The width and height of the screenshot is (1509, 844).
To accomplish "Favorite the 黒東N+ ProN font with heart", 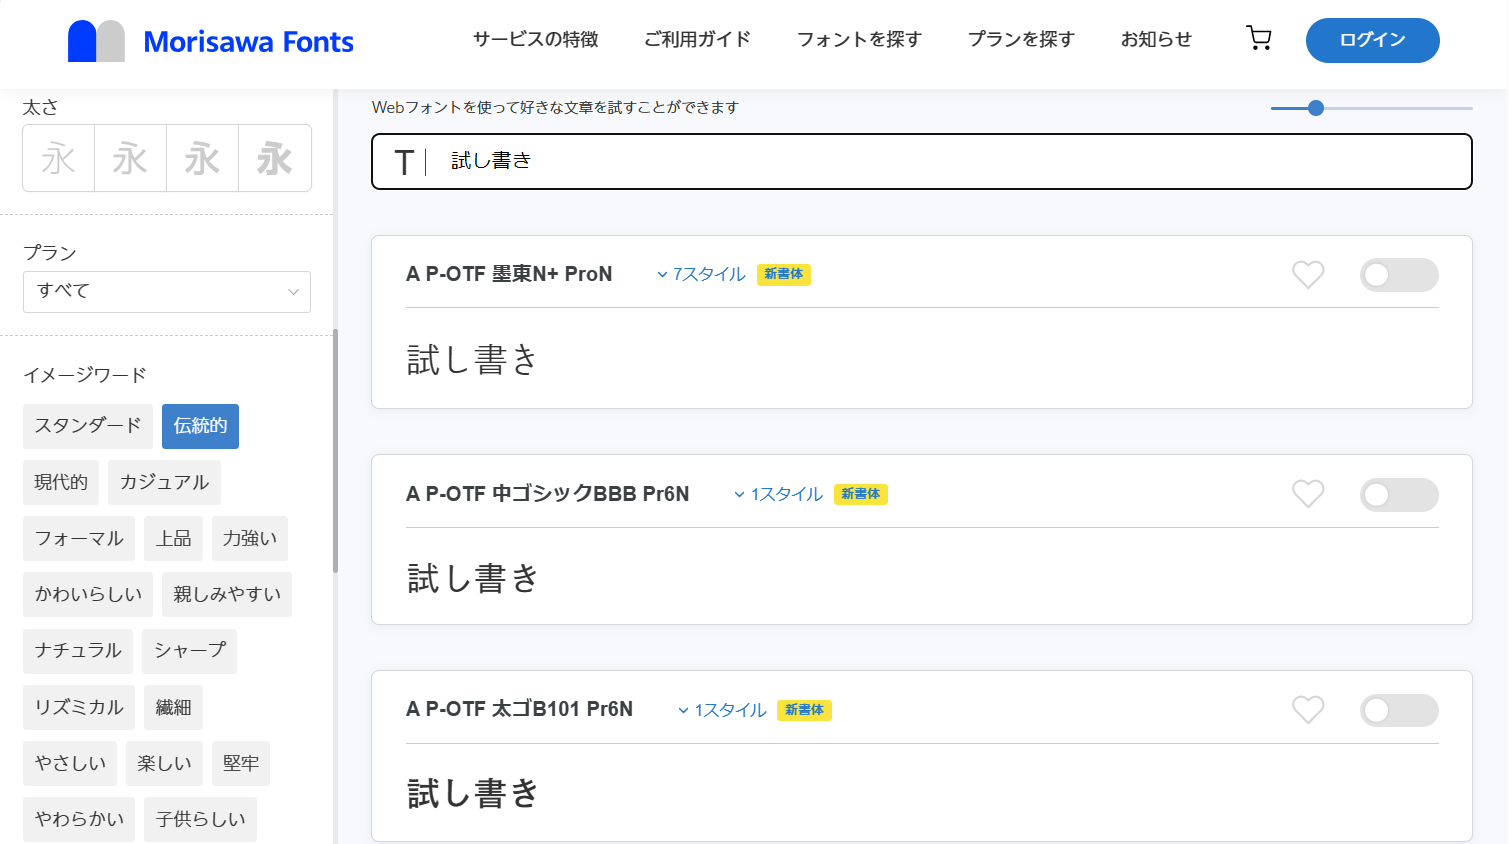I will point(1307,274).
